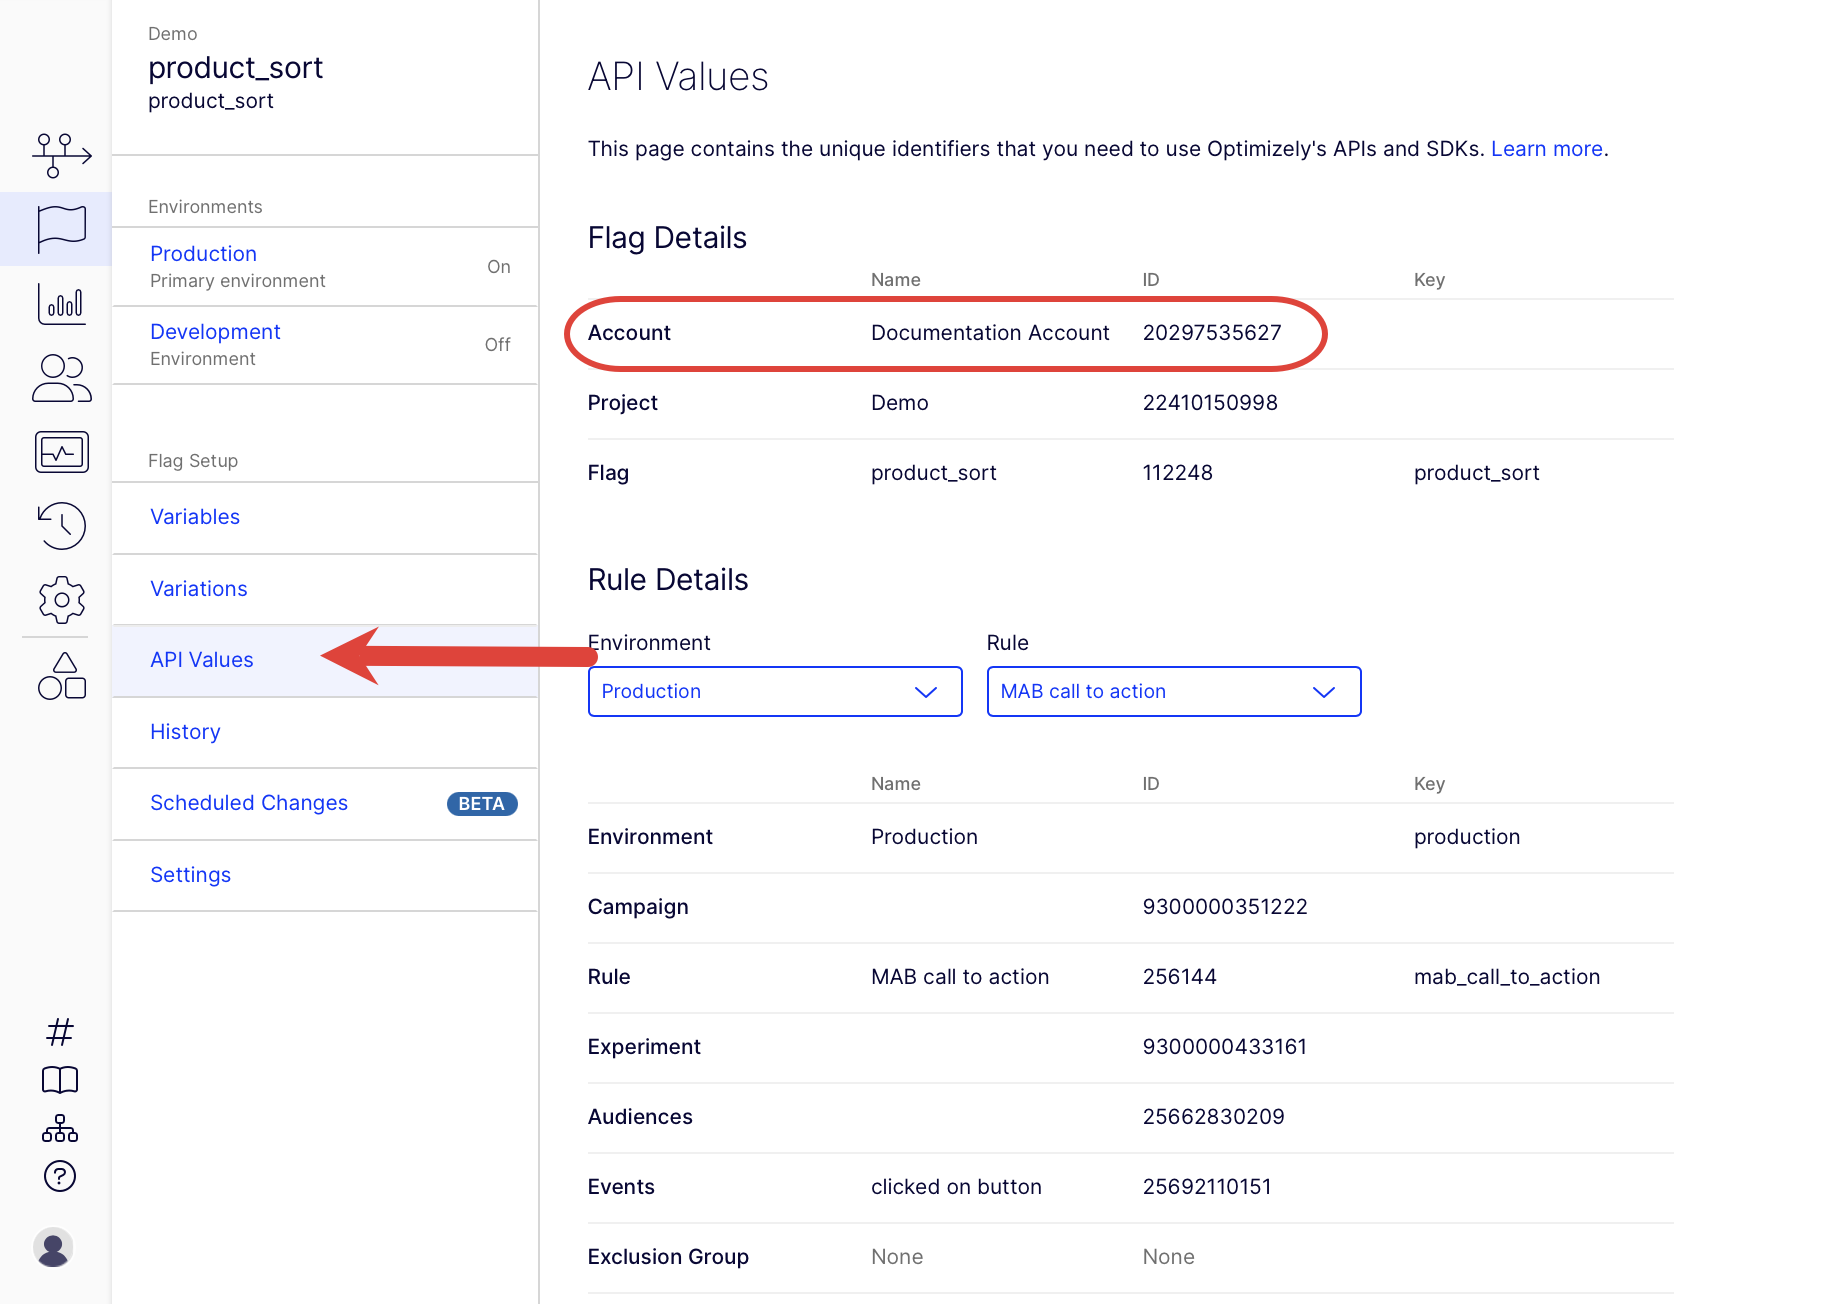Click the events monitor pulse icon

(61, 452)
